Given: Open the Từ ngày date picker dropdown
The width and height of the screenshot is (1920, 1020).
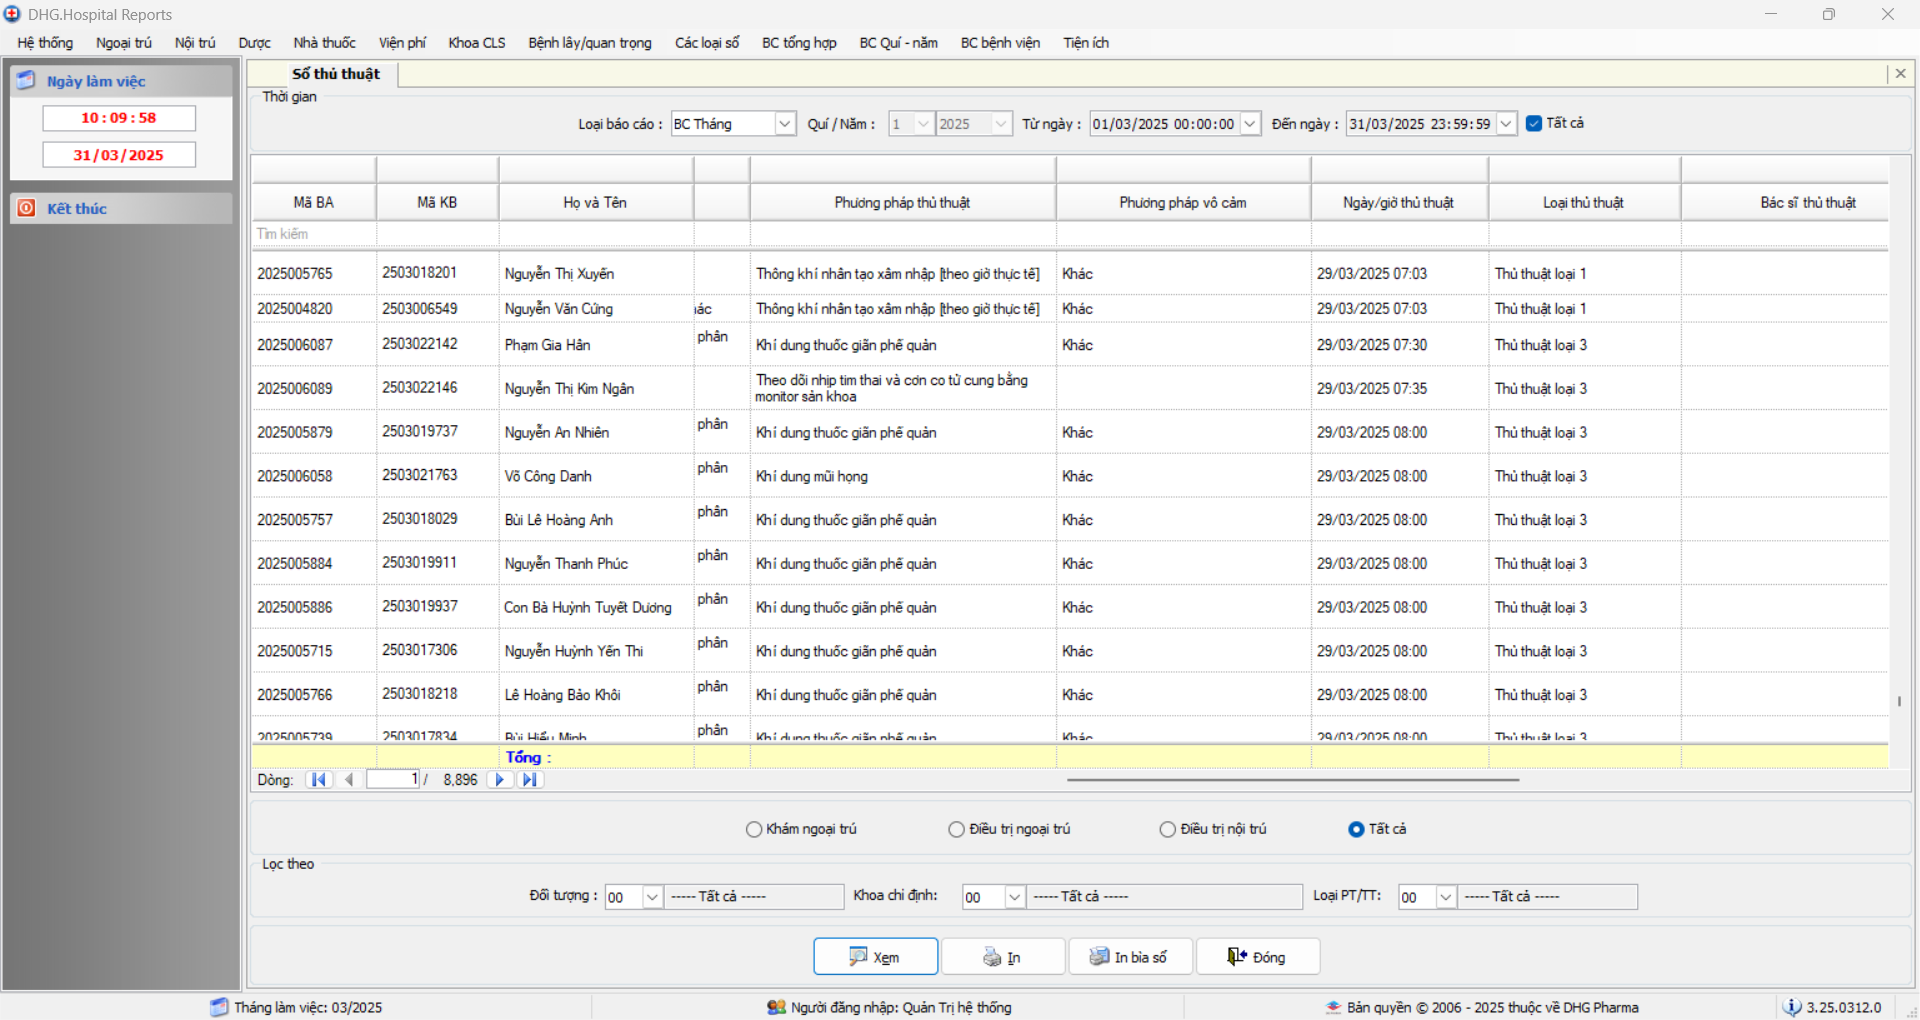Looking at the screenshot, I should tap(1250, 124).
